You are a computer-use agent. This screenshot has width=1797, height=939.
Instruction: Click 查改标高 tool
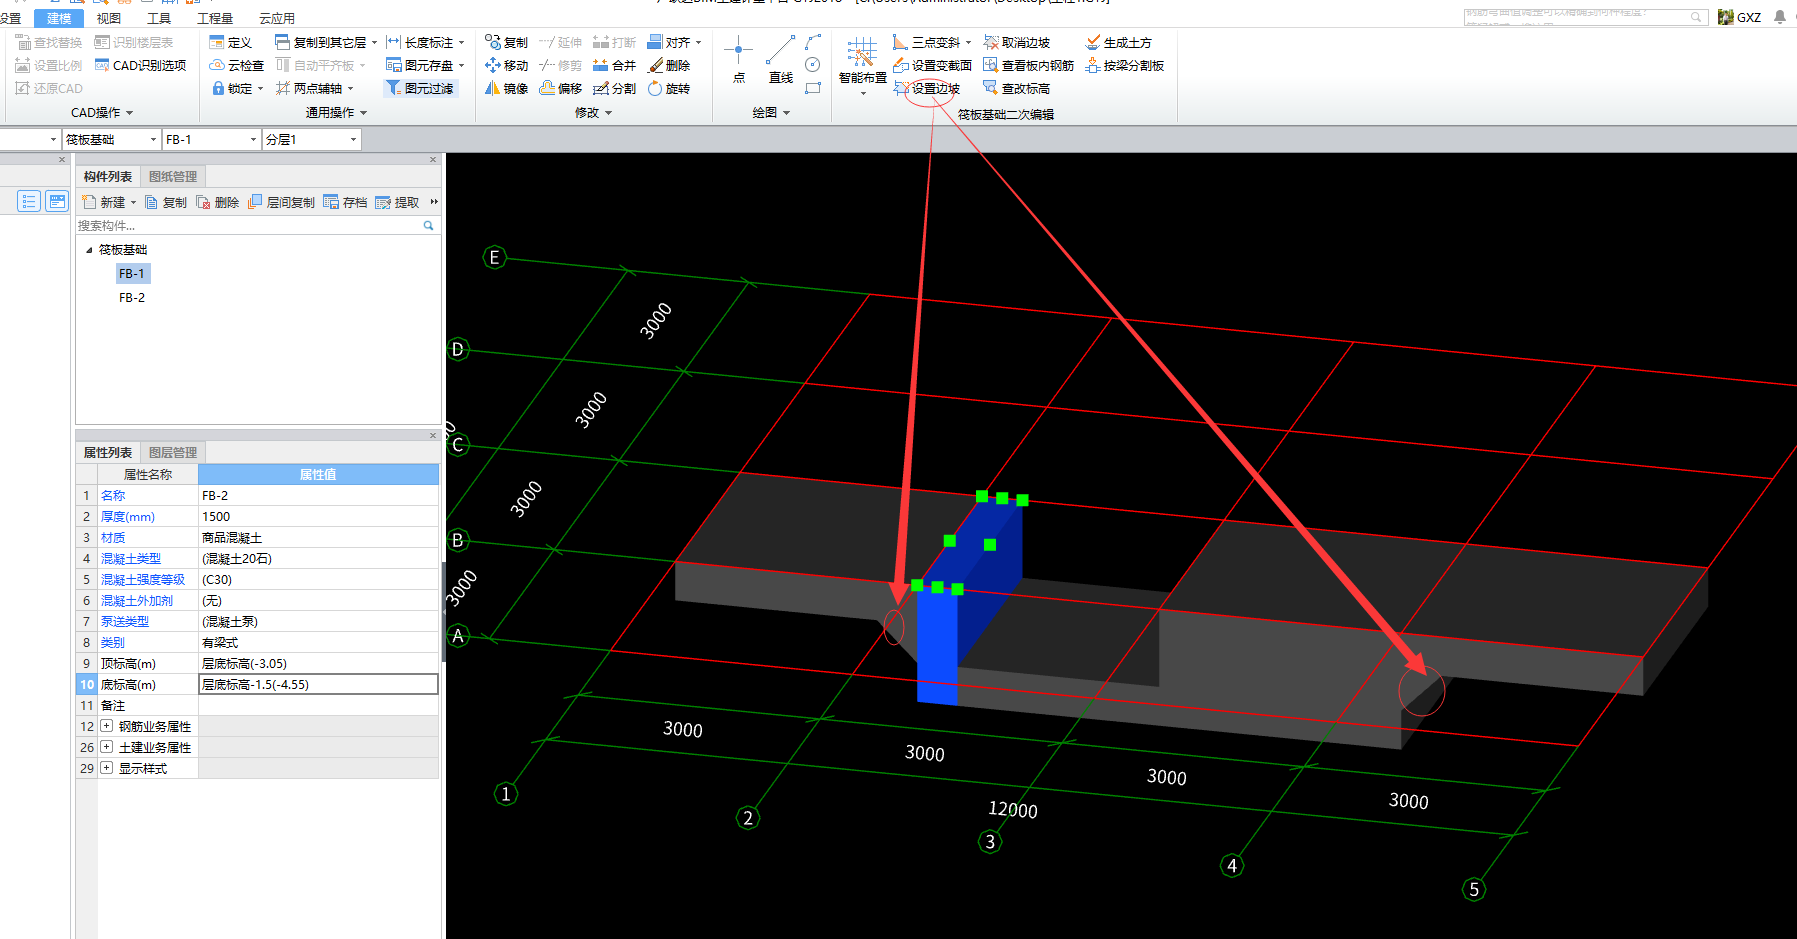(1016, 88)
